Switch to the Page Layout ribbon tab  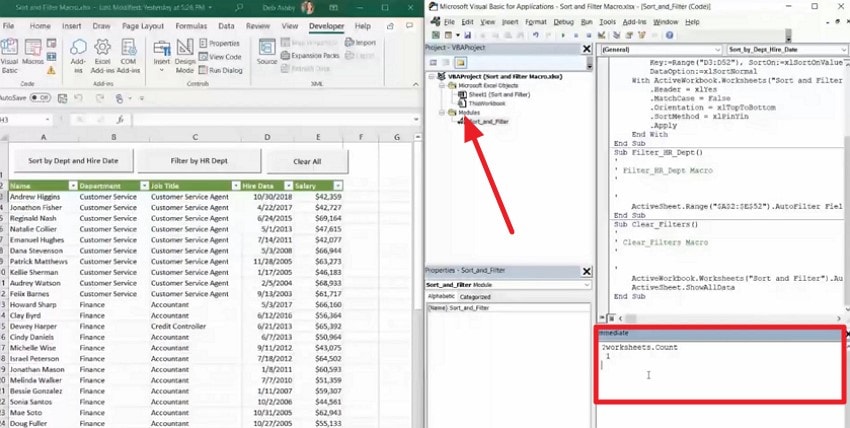point(143,25)
